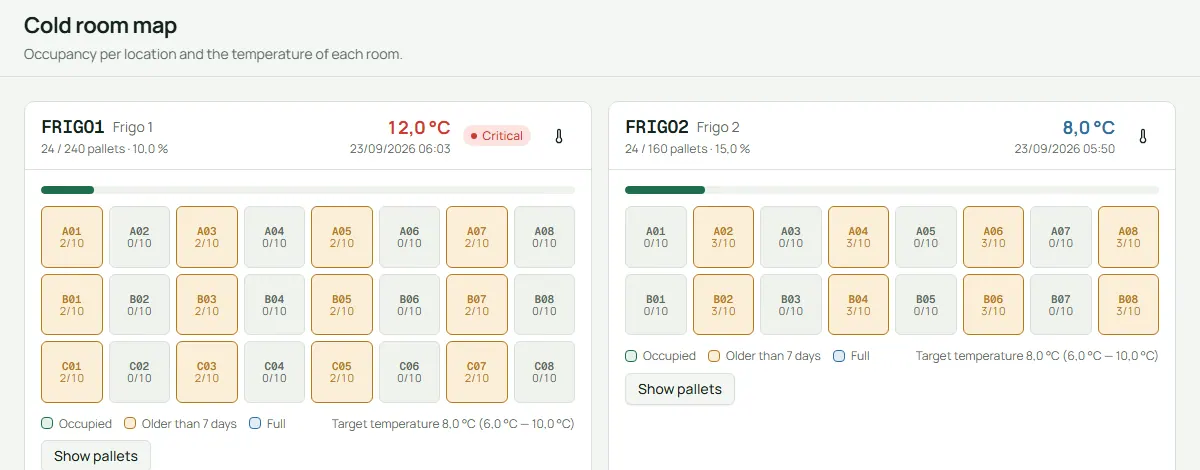
Task: Select FRIGO2 cell B01
Action: coord(656,304)
